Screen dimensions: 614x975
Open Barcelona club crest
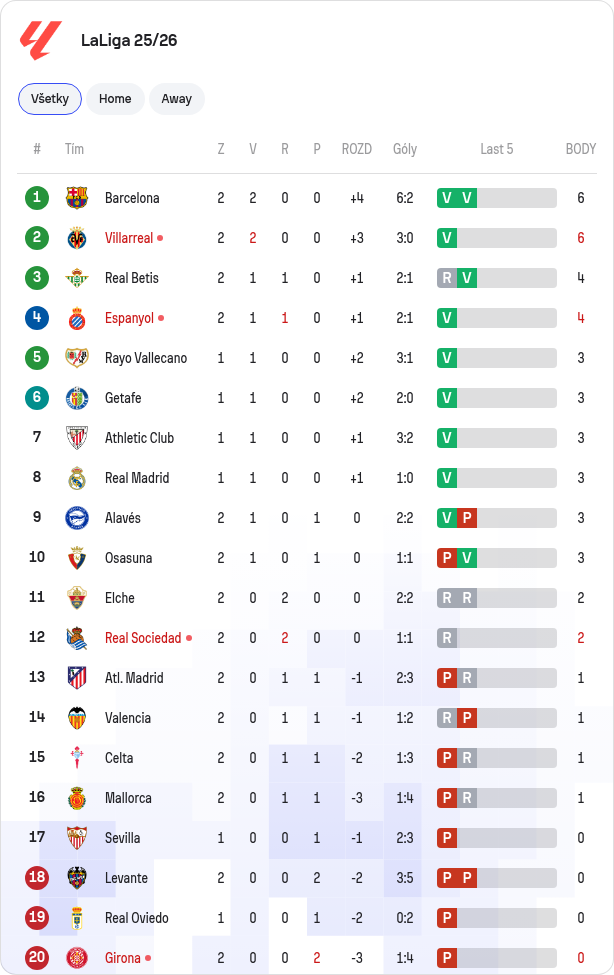(x=77, y=198)
